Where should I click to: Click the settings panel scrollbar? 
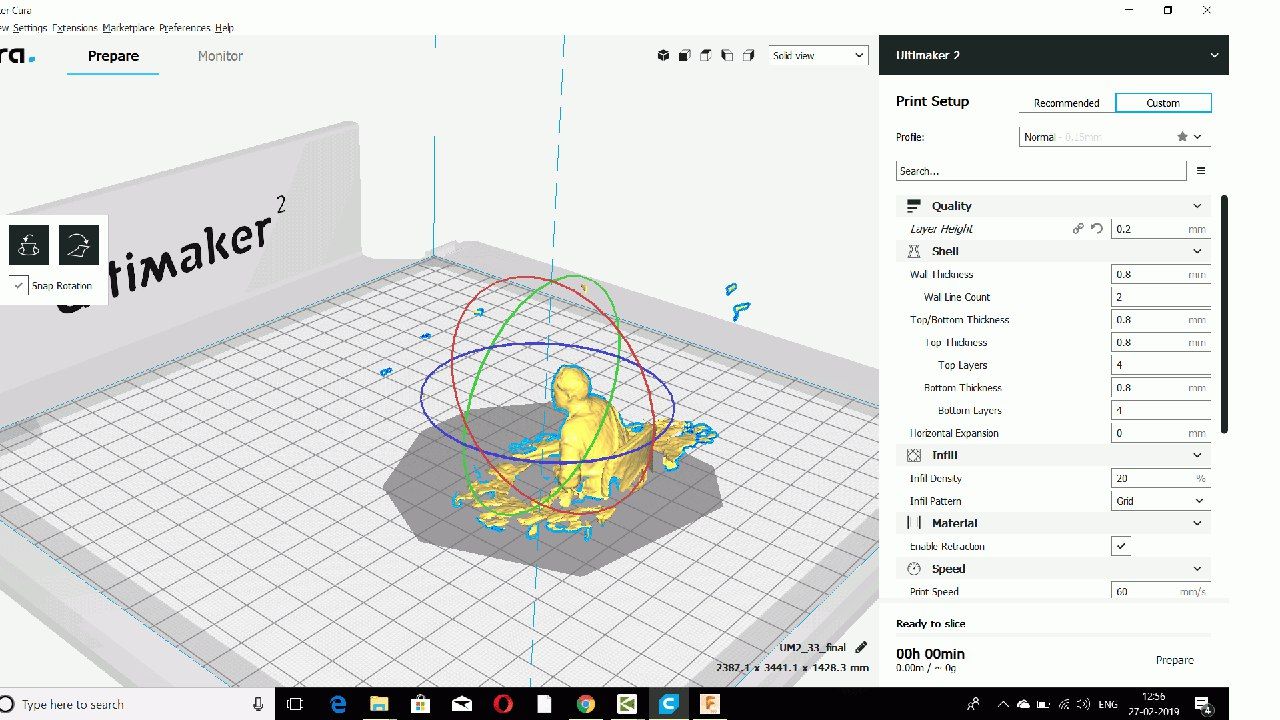(1224, 314)
